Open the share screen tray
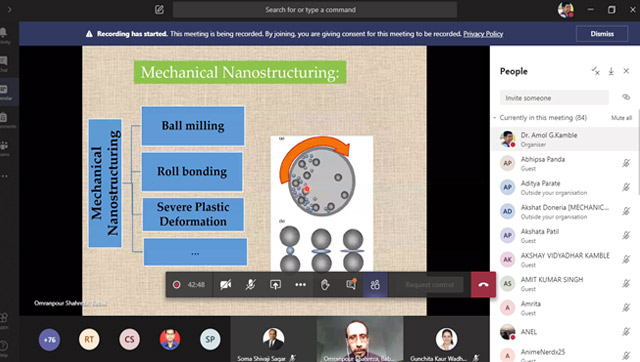The height and width of the screenshot is (362, 640). [x=276, y=284]
